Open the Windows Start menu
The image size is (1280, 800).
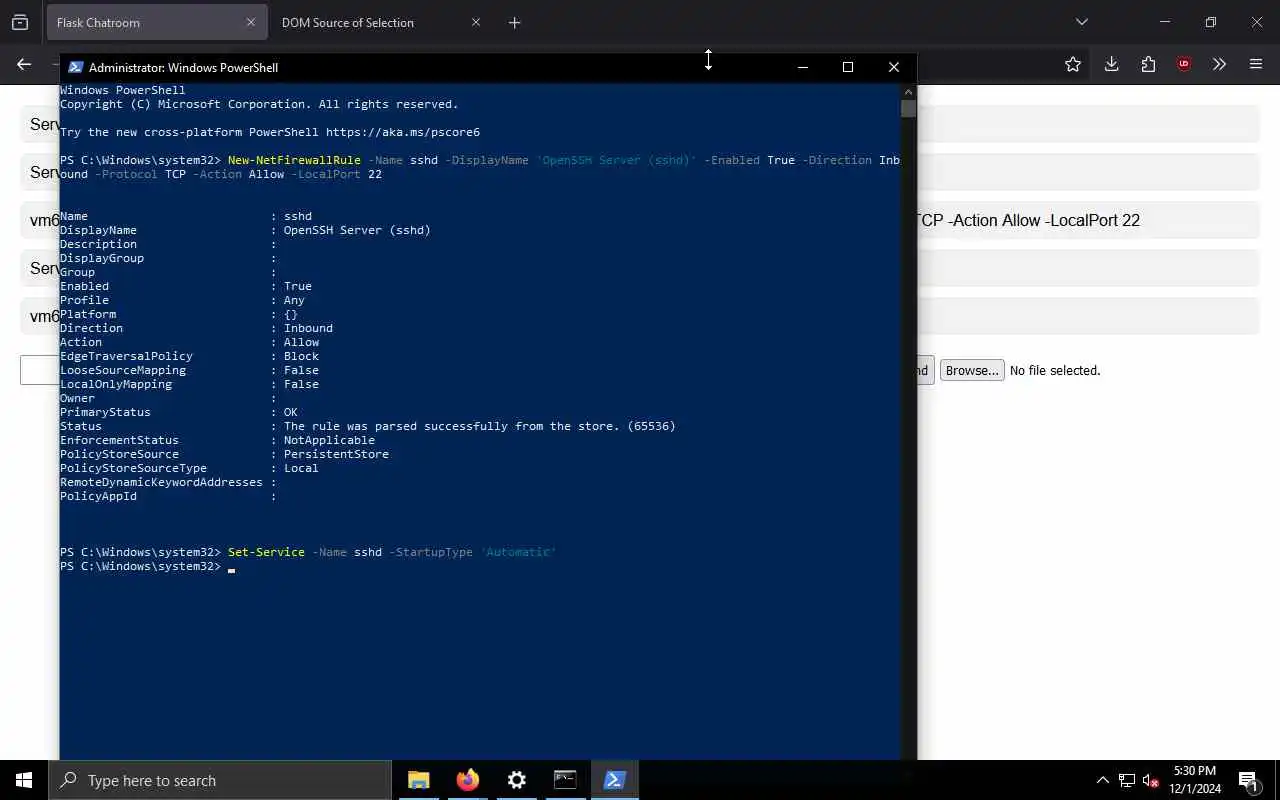pyautogui.click(x=24, y=780)
